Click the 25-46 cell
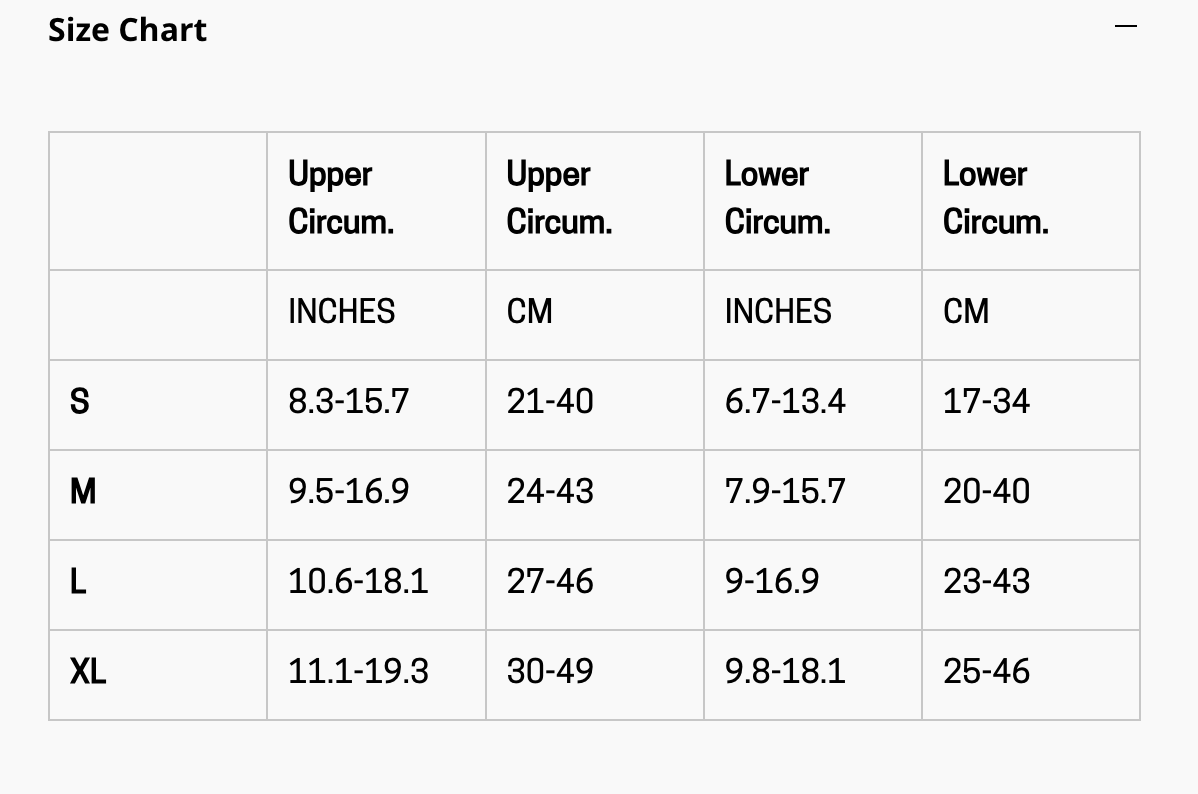The height and width of the screenshot is (794, 1198). tap(986, 672)
